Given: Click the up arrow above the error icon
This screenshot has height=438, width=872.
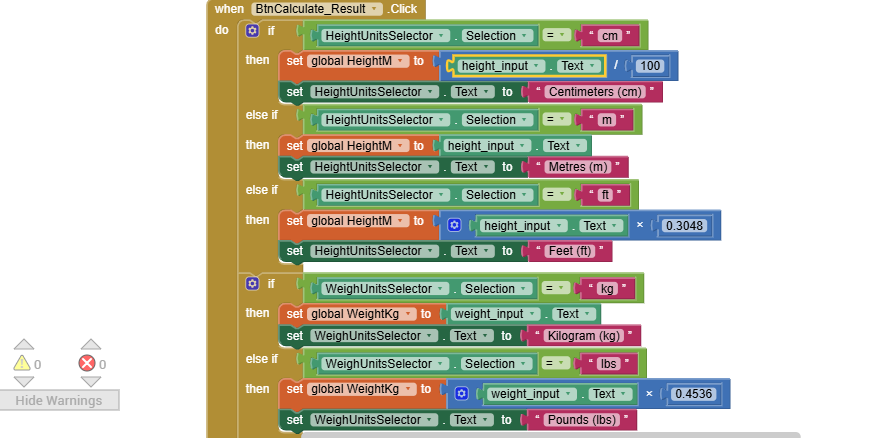Looking at the screenshot, I should 90,345.
